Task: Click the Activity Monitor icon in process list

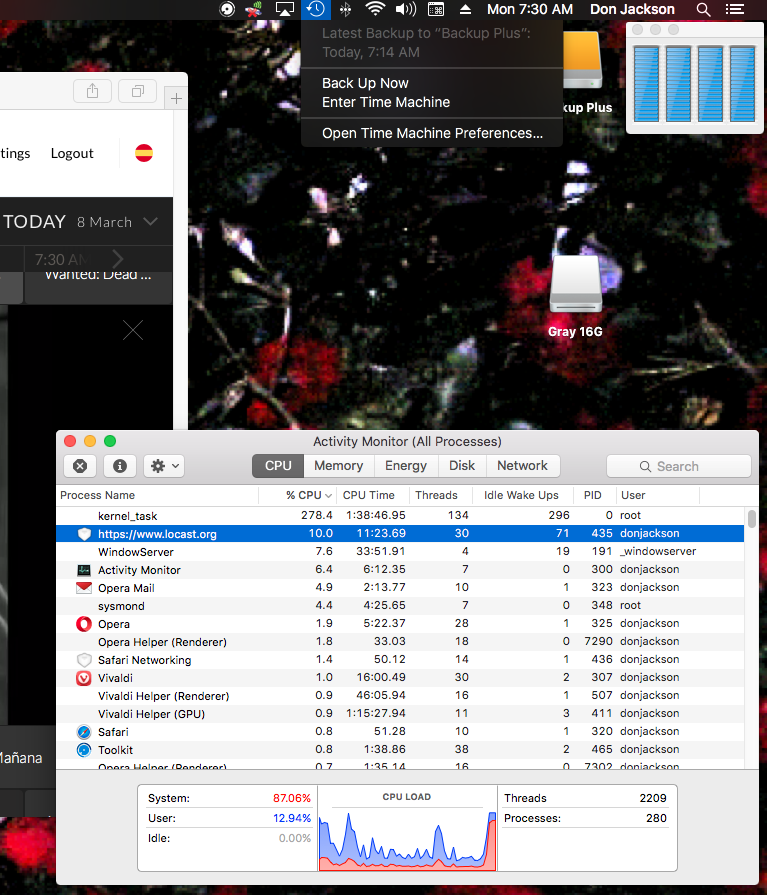Action: pyautogui.click(x=84, y=570)
